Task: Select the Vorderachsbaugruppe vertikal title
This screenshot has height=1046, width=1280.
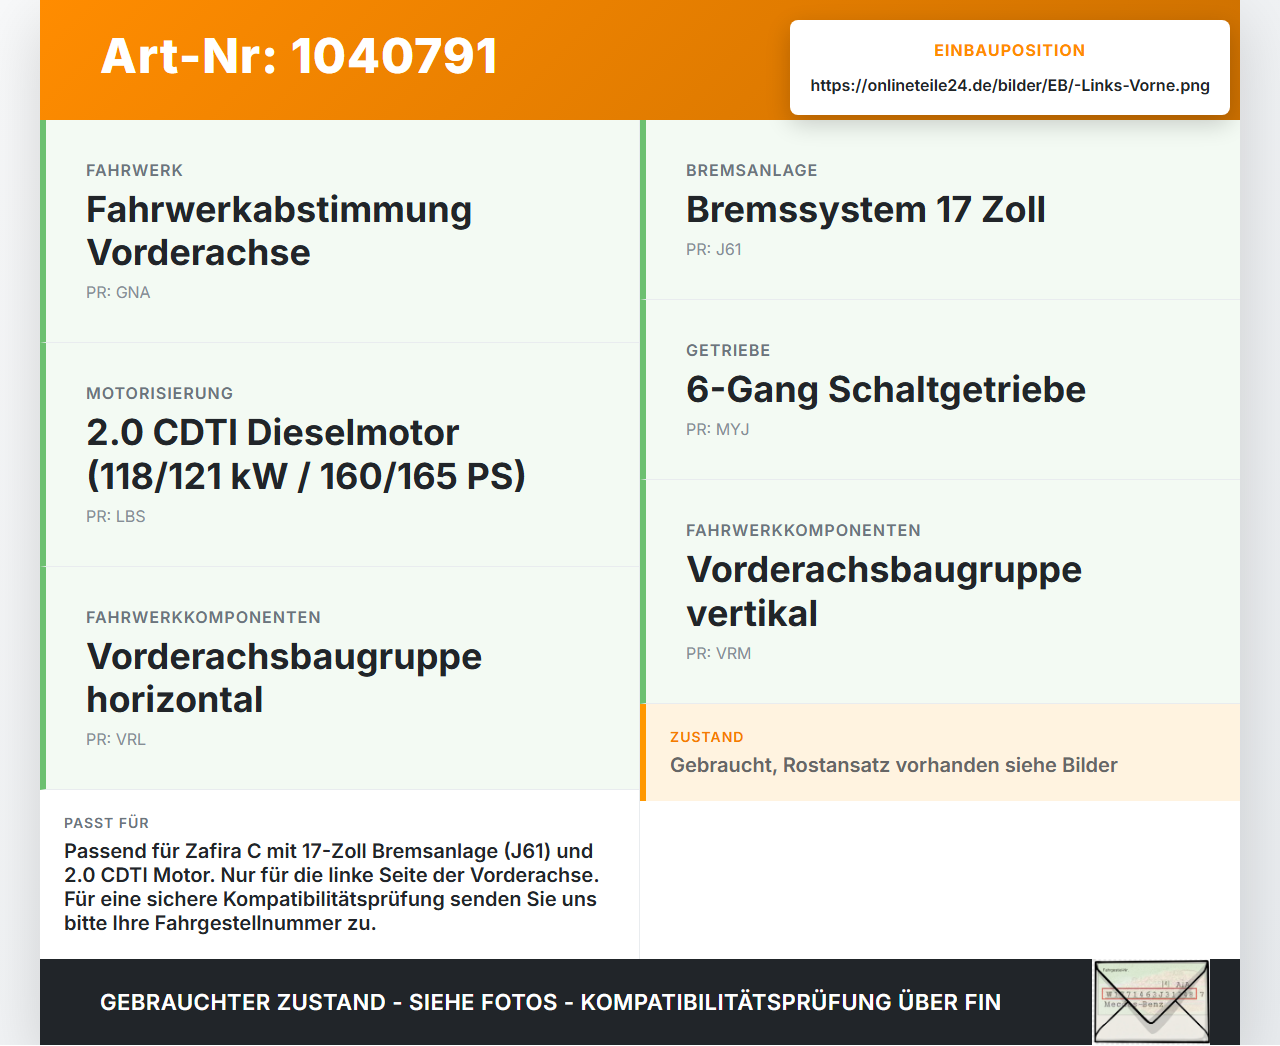Action: click(x=884, y=591)
